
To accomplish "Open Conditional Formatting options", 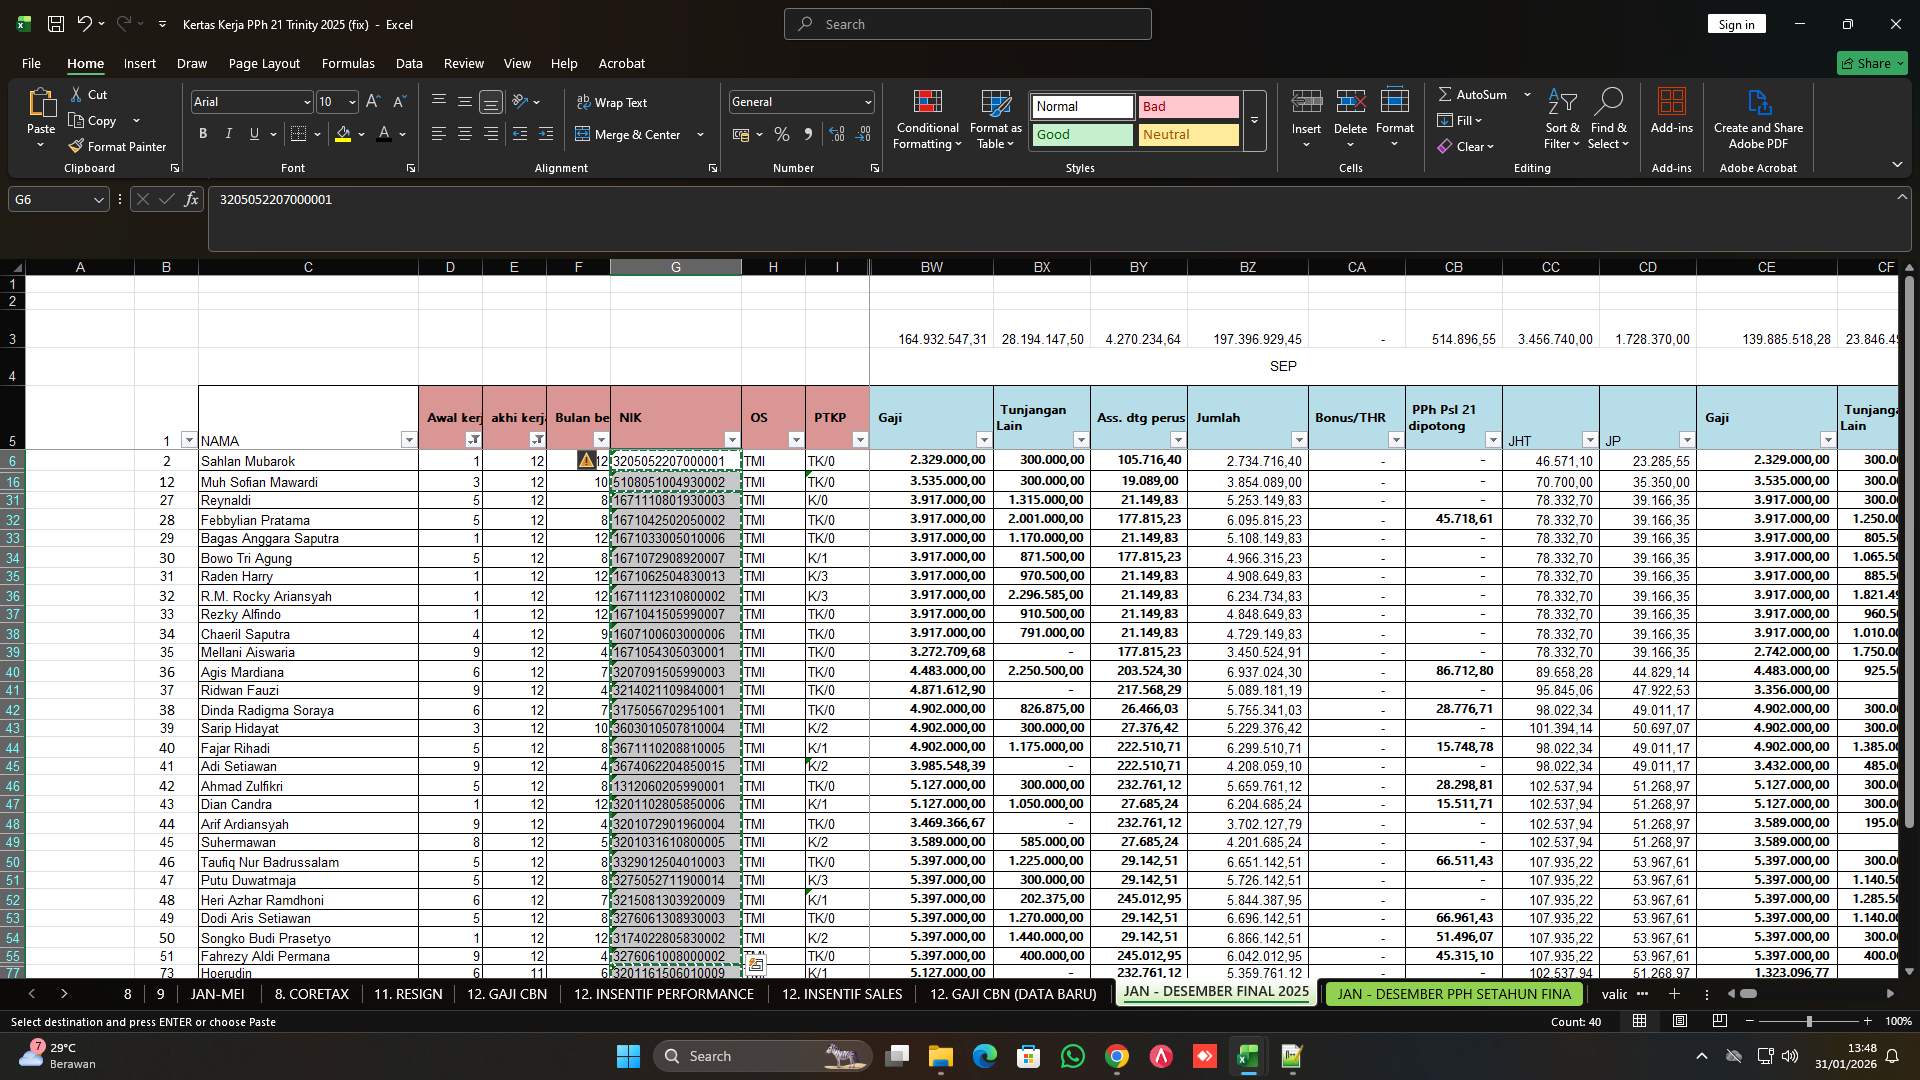I will tap(927, 118).
